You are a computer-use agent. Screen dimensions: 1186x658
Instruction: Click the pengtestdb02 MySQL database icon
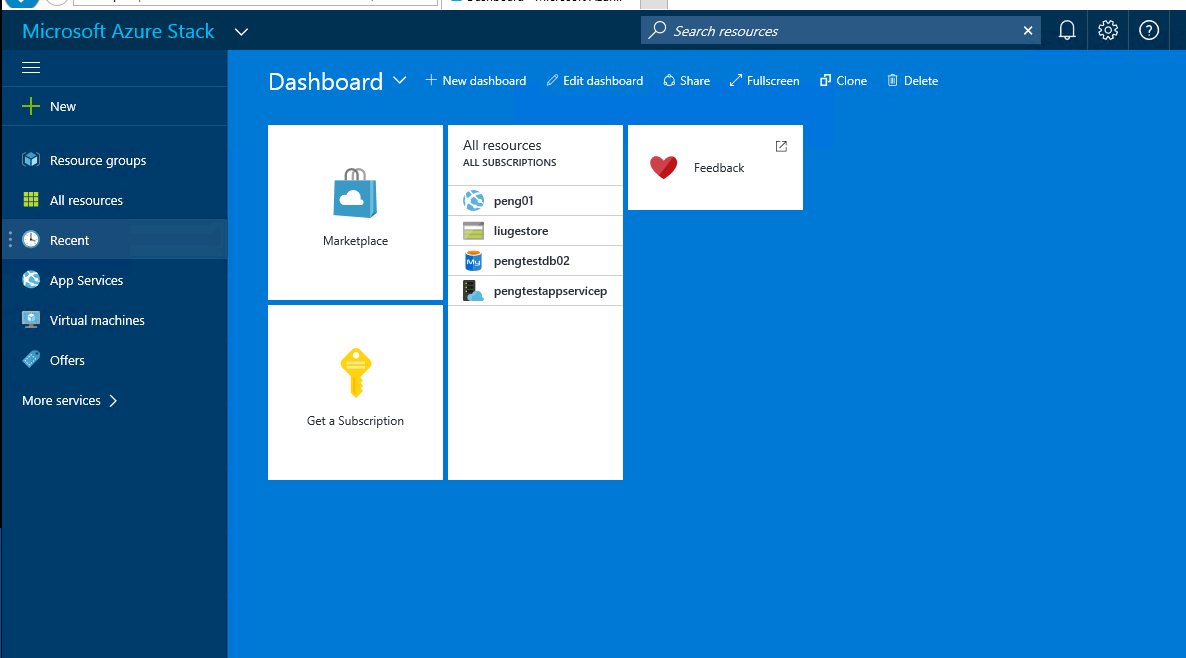tap(473, 261)
